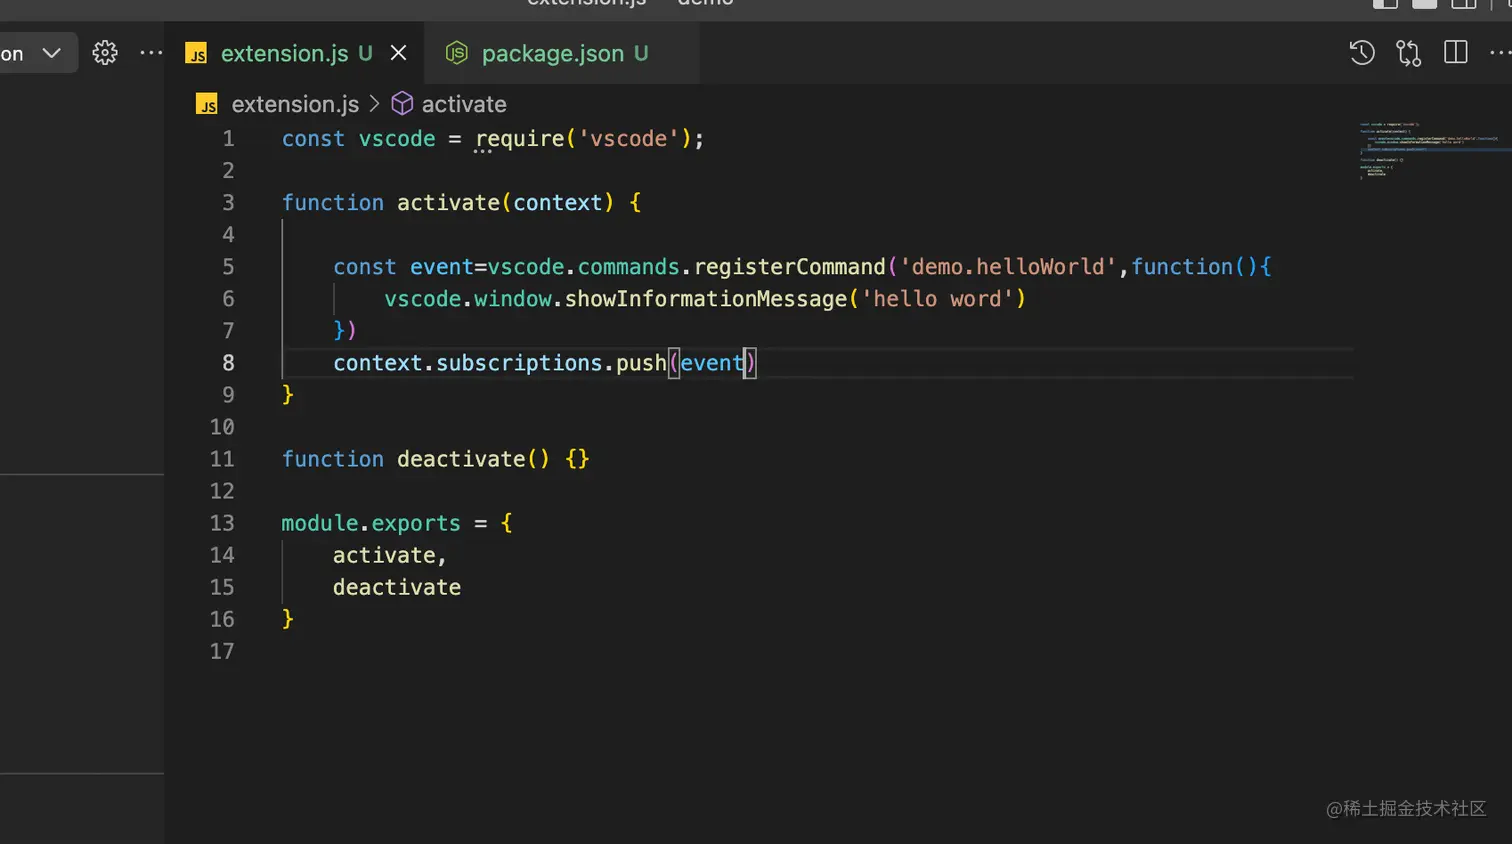
Task: Click 'deactivate' on line 15
Action: (x=397, y=587)
